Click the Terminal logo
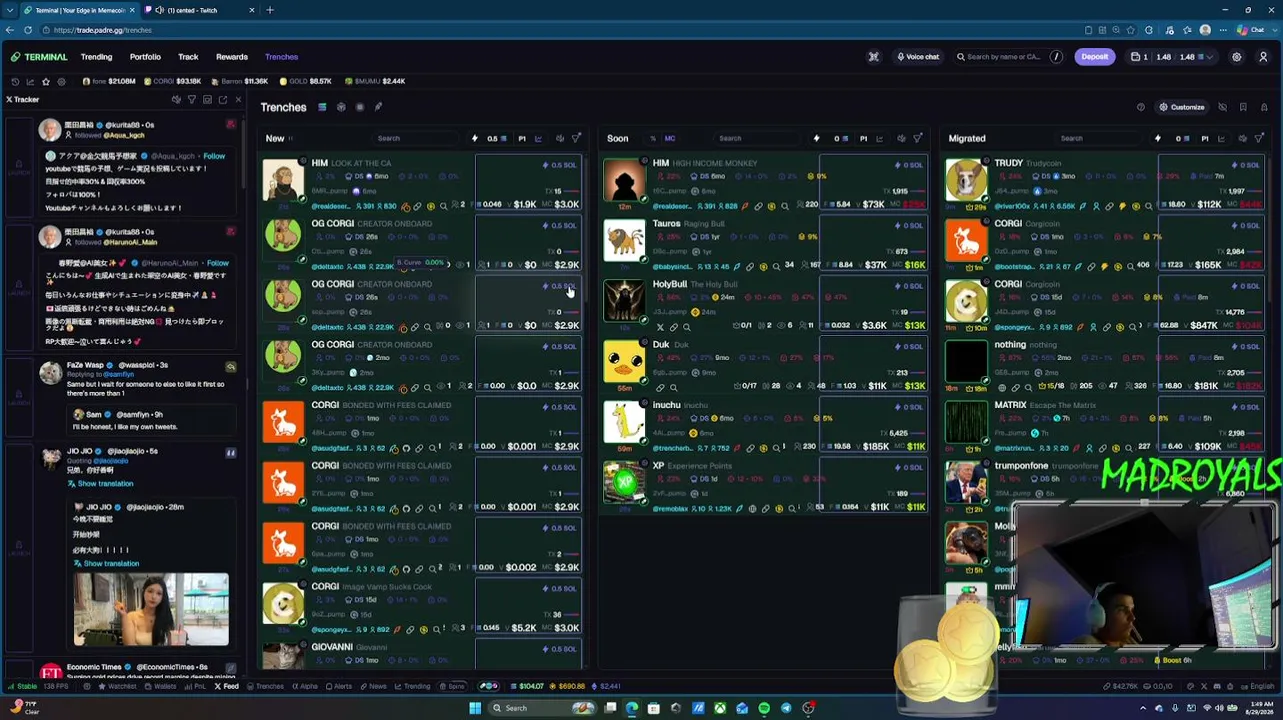Image resolution: width=1283 pixels, height=720 pixels. [x=38, y=57]
